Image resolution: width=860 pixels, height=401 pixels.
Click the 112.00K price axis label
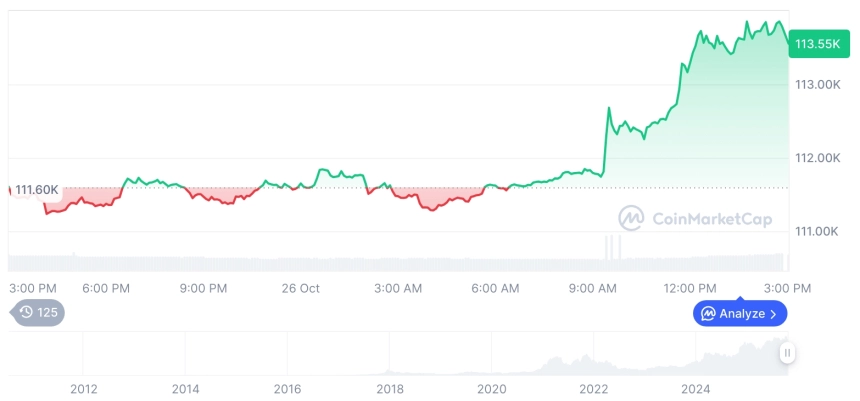(816, 158)
